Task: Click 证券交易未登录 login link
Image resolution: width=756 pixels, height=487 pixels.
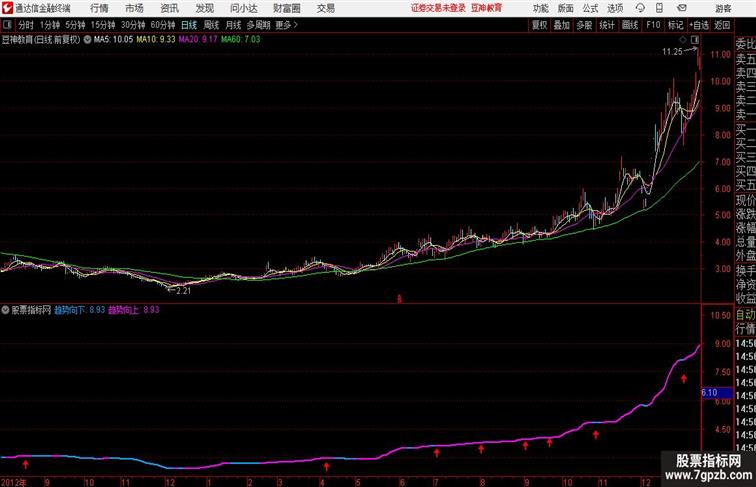Action: [438, 8]
